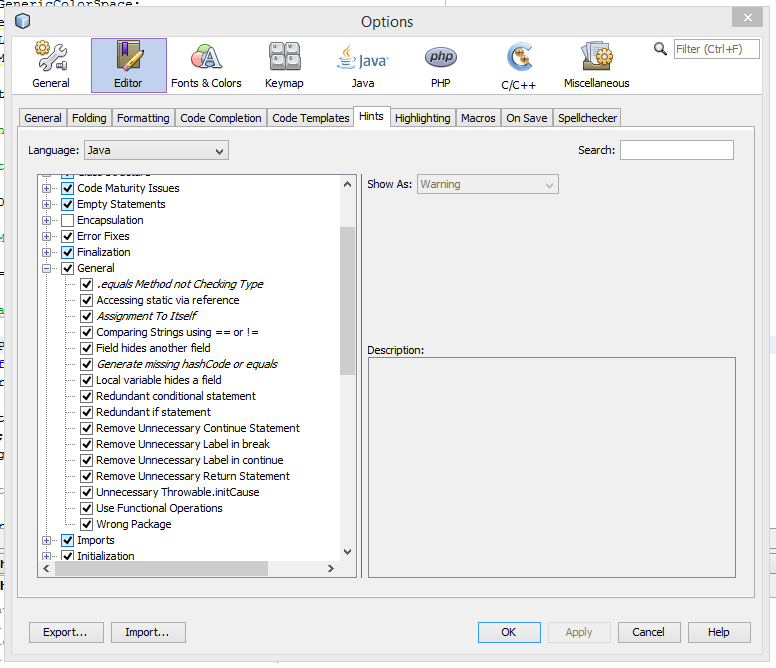Select the Editor options category
This screenshot has width=776, height=668.
click(128, 65)
